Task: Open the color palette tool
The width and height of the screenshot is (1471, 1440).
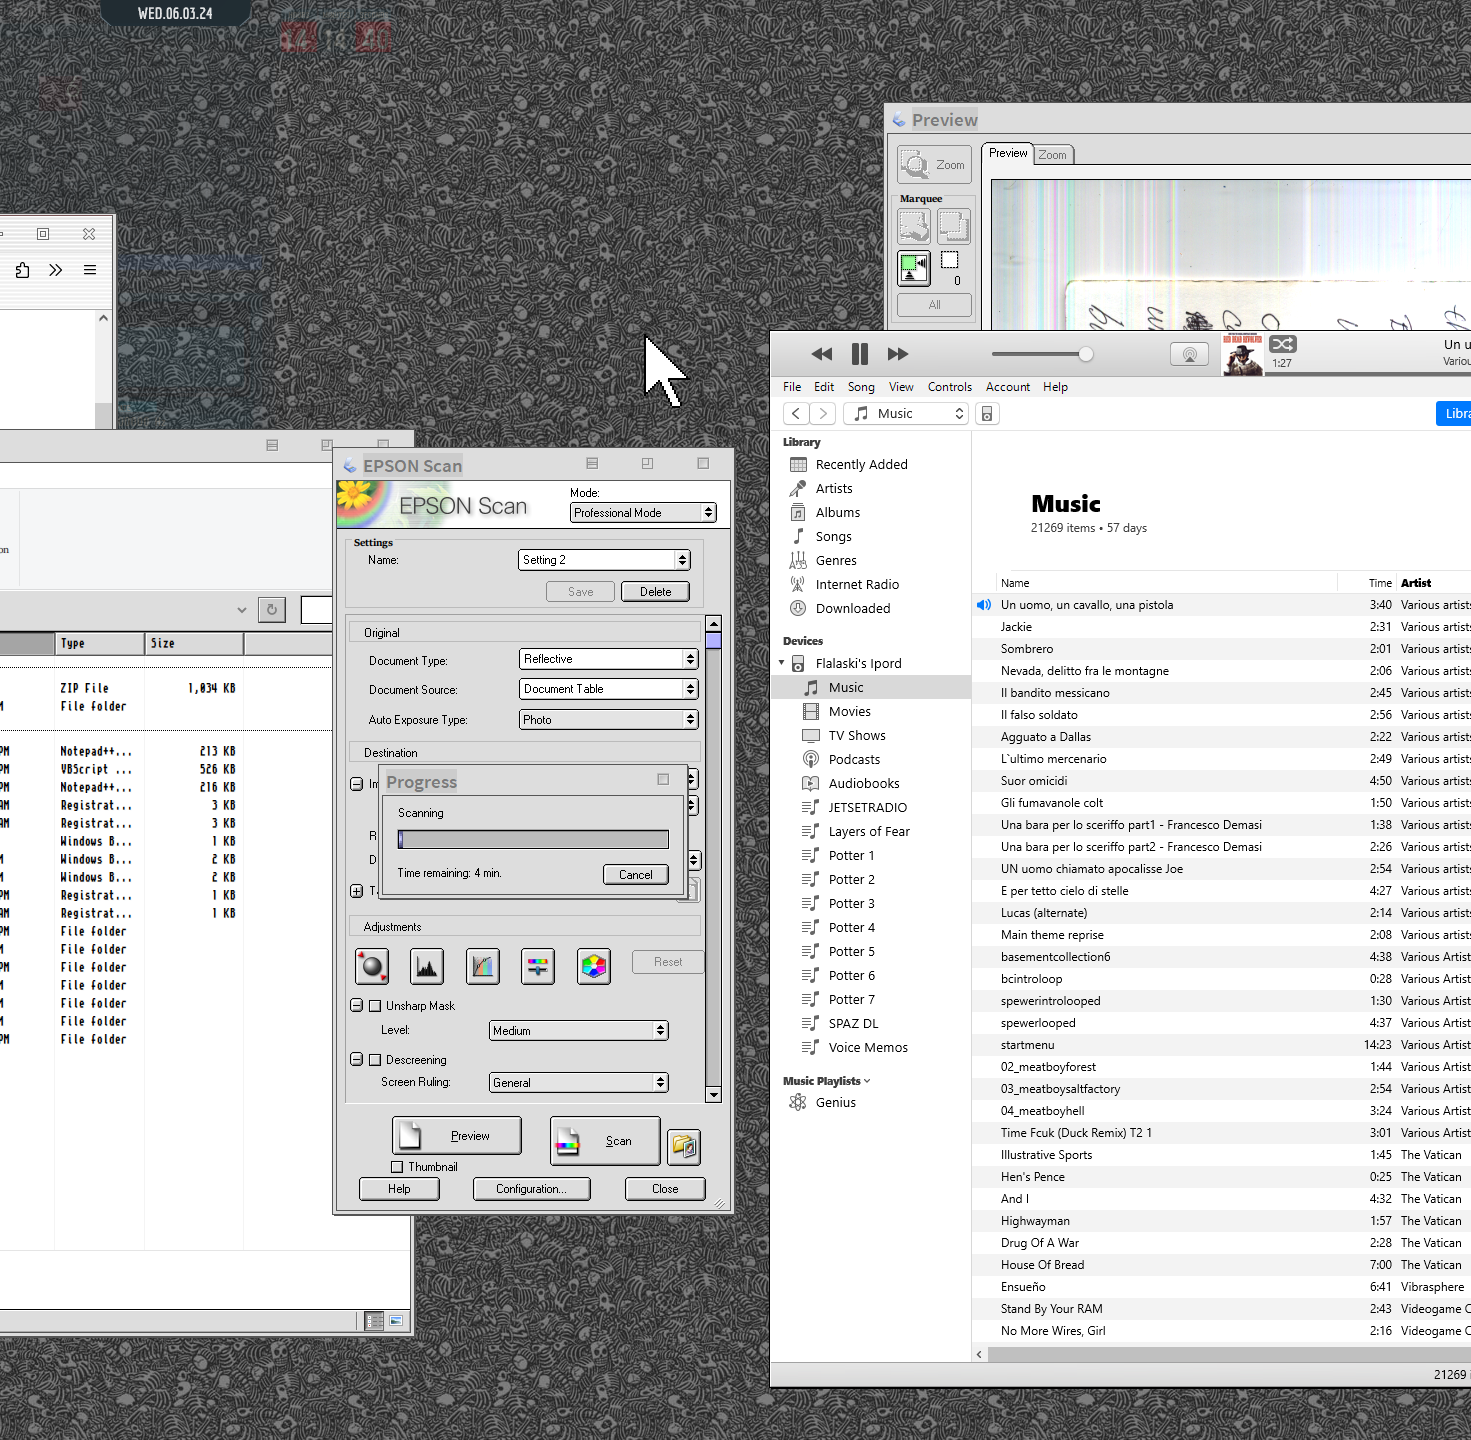Action: click(x=594, y=966)
